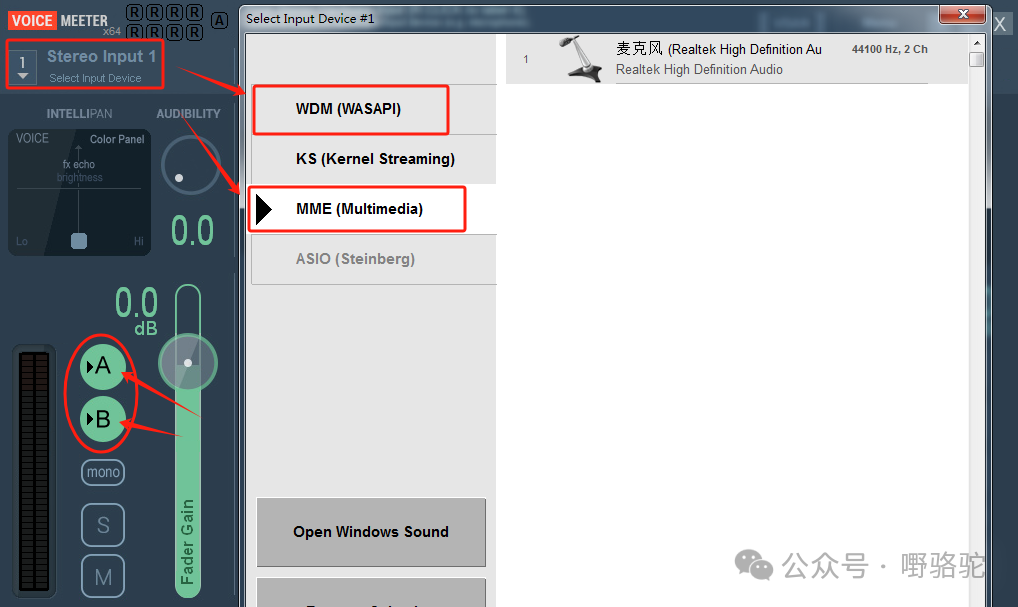Click the X icon right of the dialog
This screenshot has height=607, width=1018.
1000,25
